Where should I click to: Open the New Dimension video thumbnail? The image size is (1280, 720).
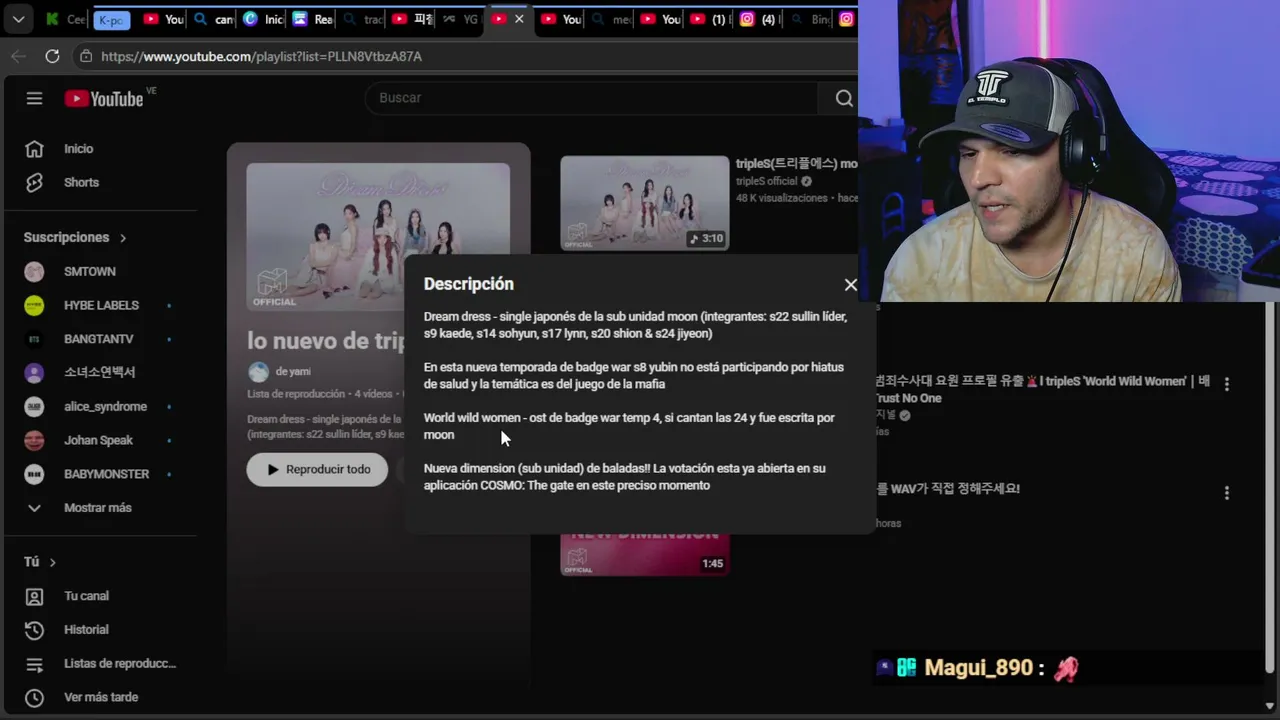click(x=645, y=553)
